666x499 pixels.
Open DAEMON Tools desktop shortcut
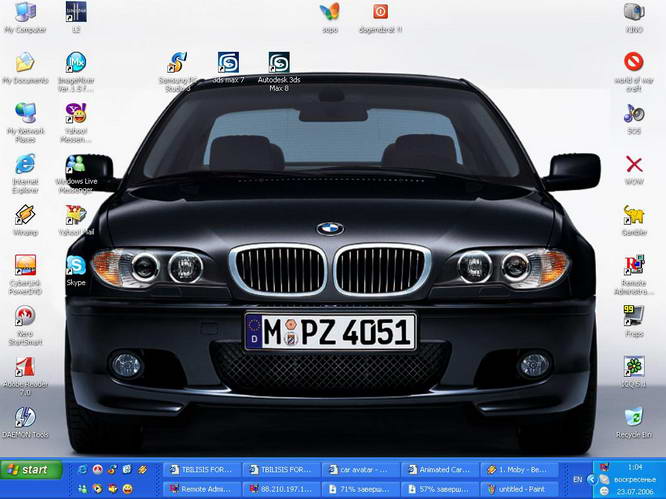(x=25, y=422)
